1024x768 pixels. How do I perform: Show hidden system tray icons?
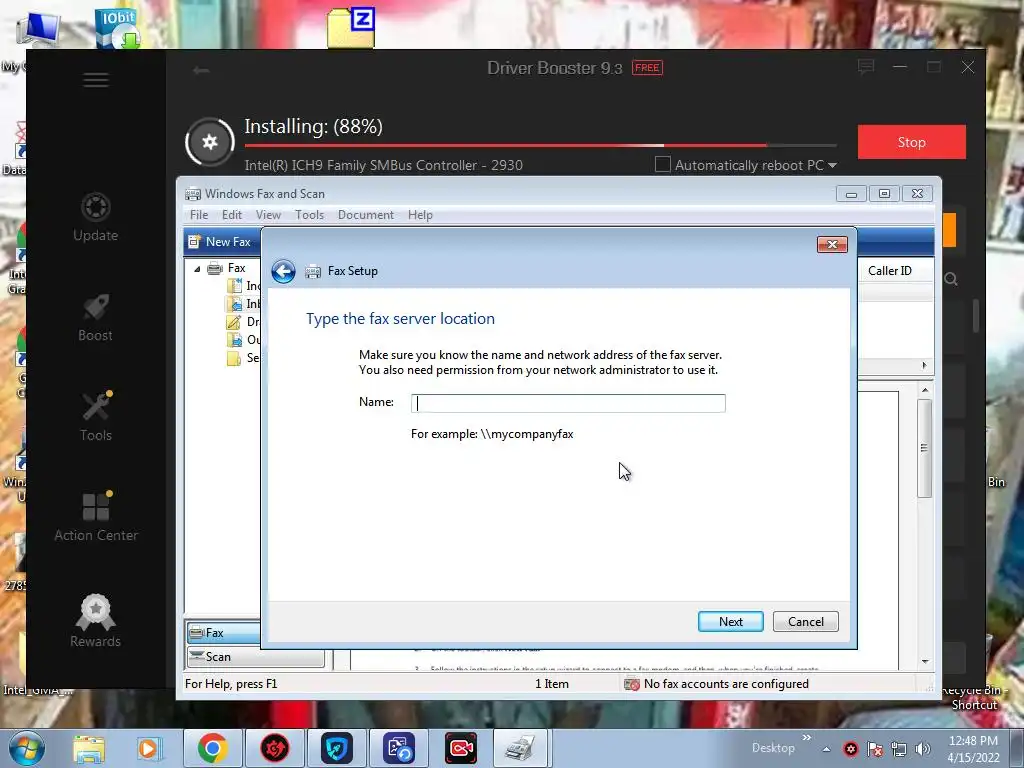point(826,749)
